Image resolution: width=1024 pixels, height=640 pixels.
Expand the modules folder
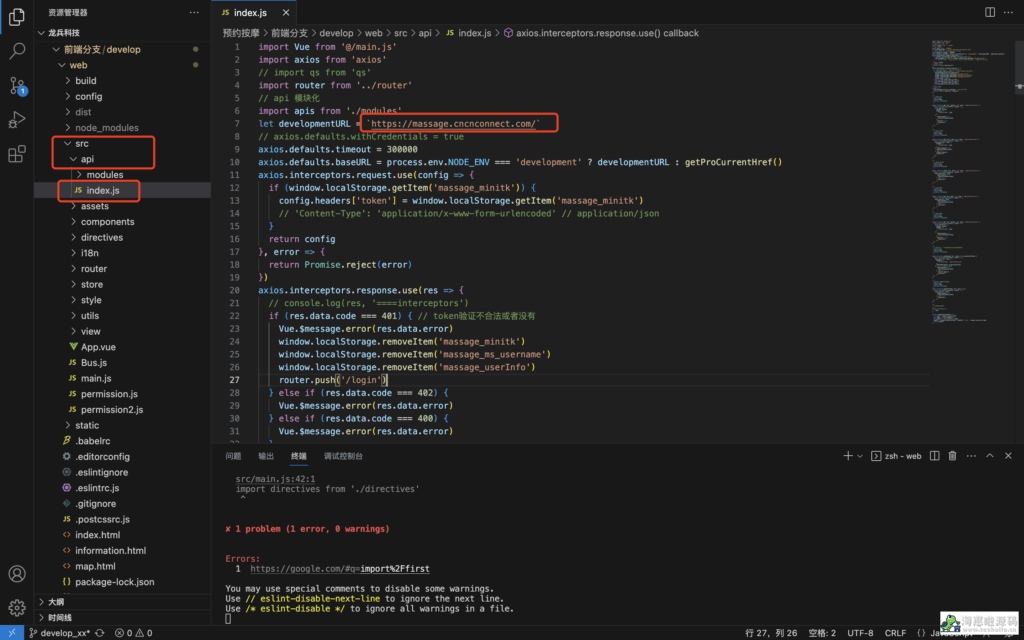pyautogui.click(x=104, y=174)
